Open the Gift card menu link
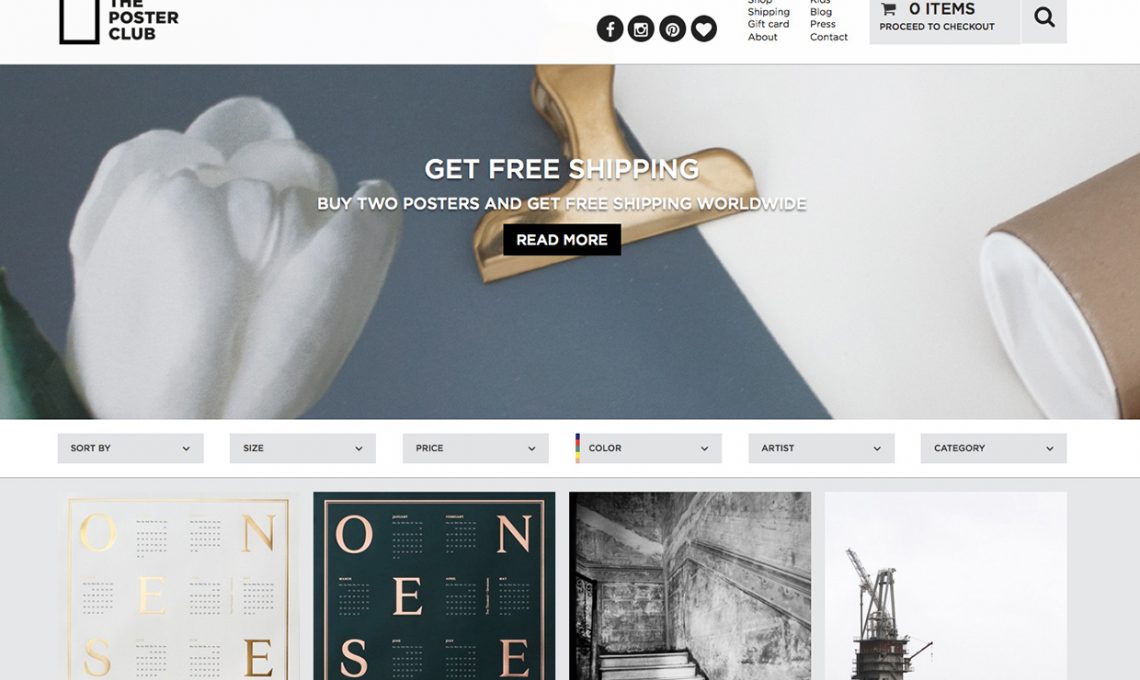 pos(768,24)
